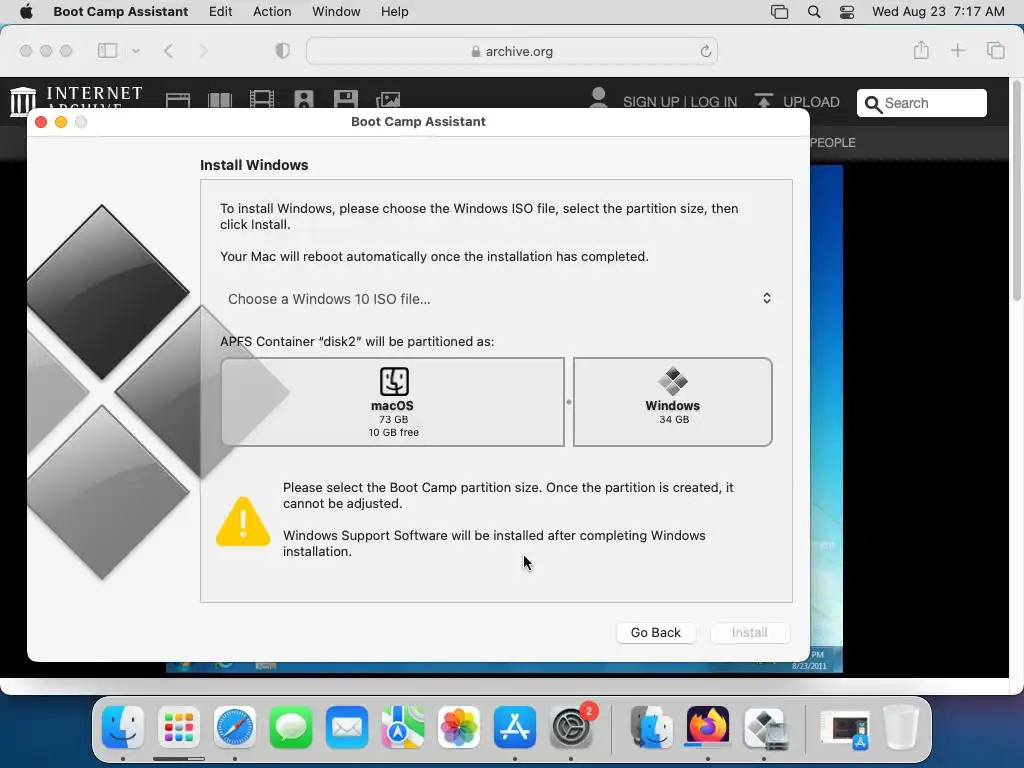Open a new Safari tab
Image resolution: width=1024 pixels, height=768 pixels.
coord(957,50)
